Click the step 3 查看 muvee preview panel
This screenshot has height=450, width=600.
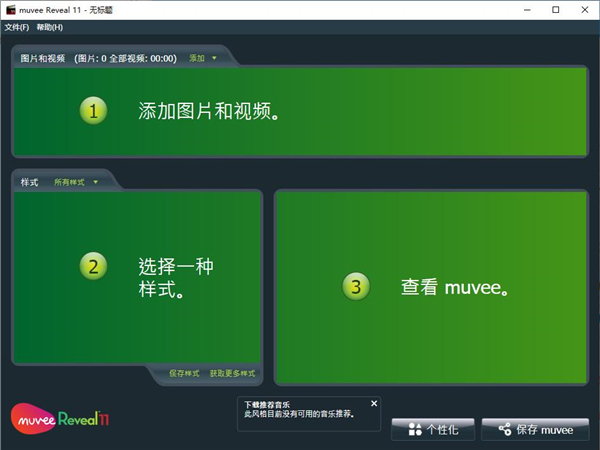(431, 287)
